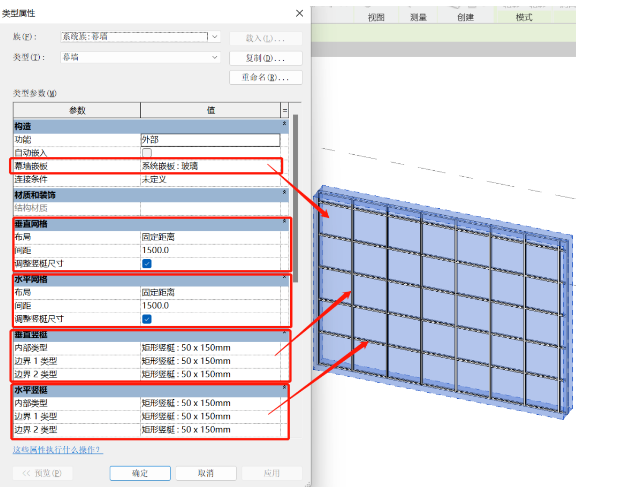Screen dimensions: 624x490
Task: Click the 测量 ribbon panel label
Action: coord(418,17)
